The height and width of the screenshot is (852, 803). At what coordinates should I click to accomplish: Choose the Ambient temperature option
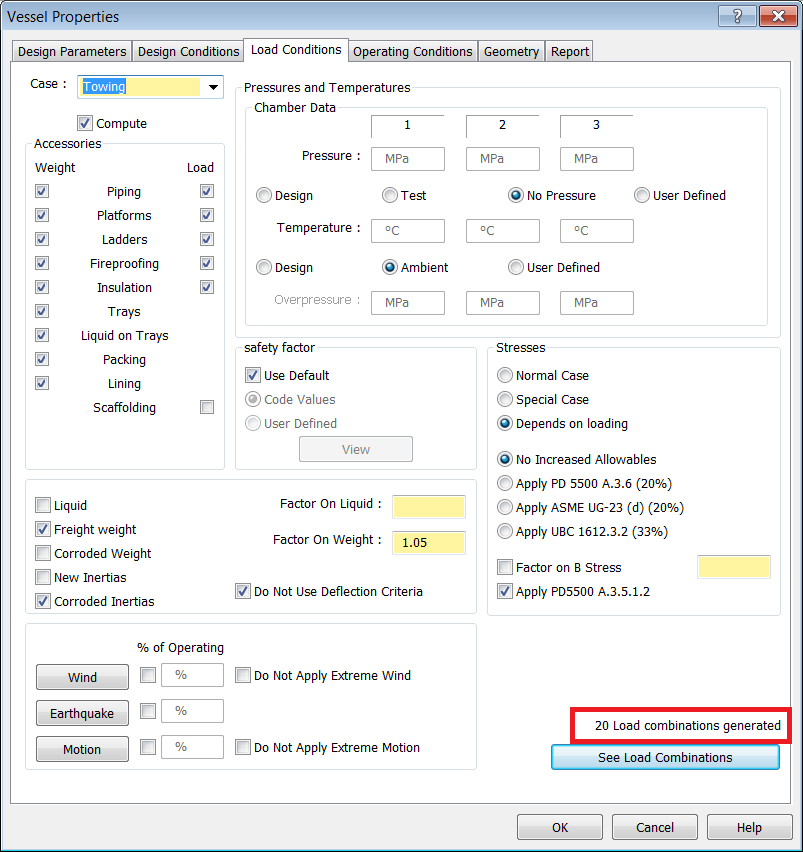(390, 267)
